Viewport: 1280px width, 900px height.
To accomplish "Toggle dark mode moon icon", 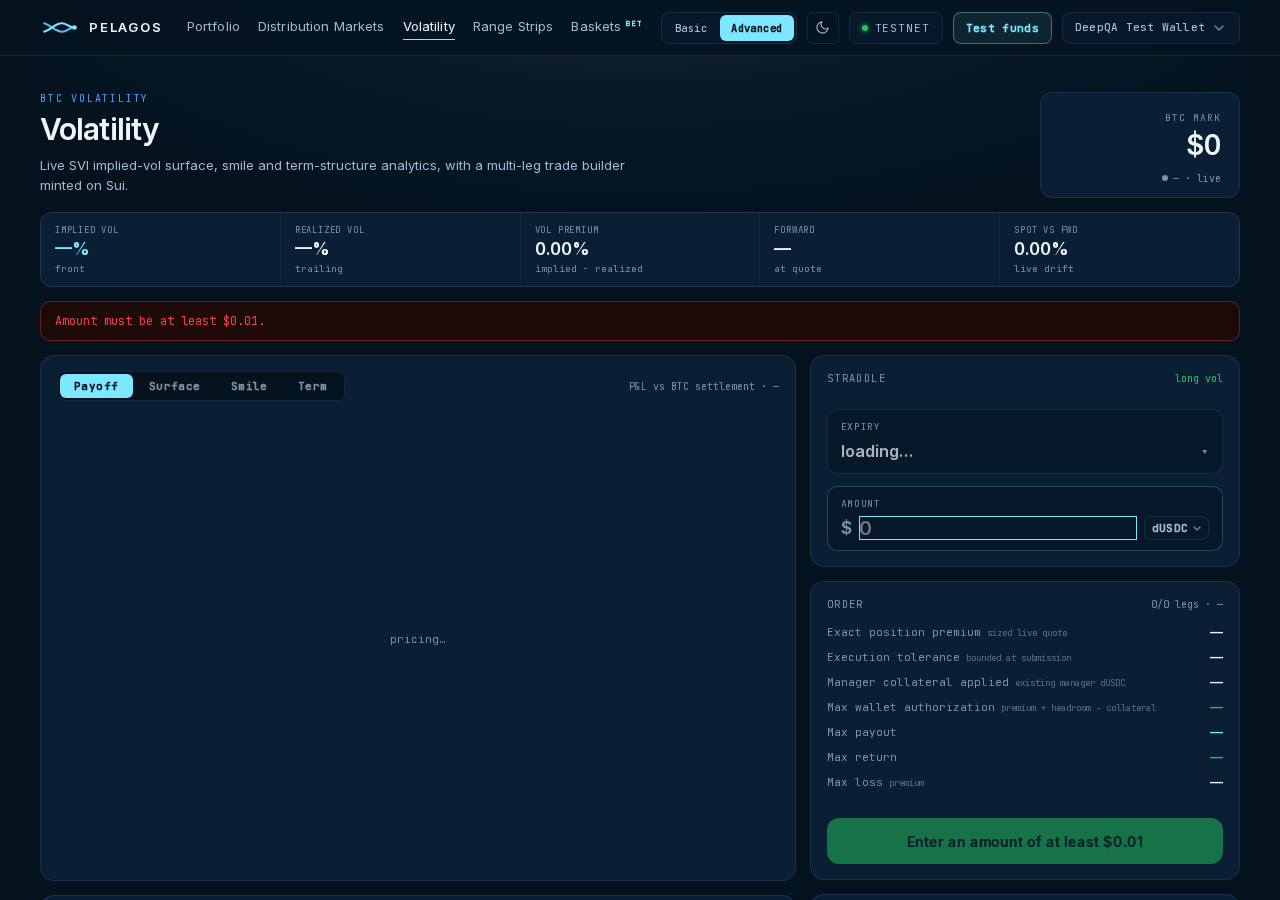I will [x=823, y=28].
